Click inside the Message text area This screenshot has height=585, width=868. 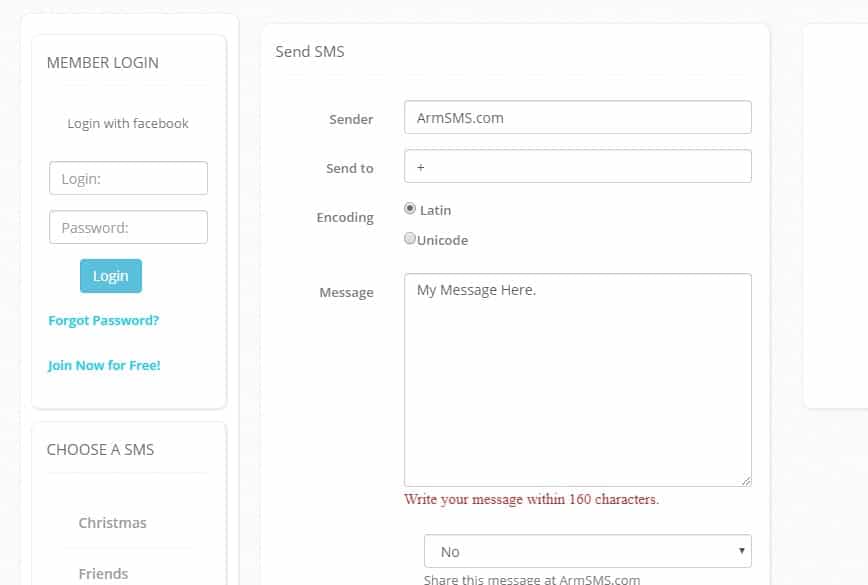[577, 380]
